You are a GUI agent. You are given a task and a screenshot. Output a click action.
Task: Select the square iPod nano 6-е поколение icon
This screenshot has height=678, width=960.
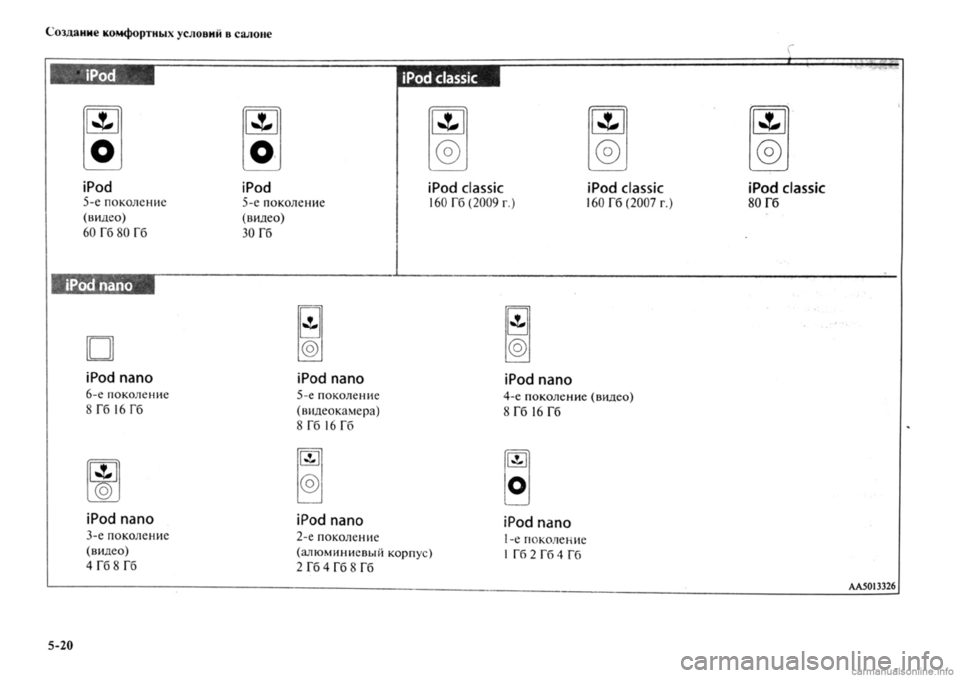click(x=100, y=348)
